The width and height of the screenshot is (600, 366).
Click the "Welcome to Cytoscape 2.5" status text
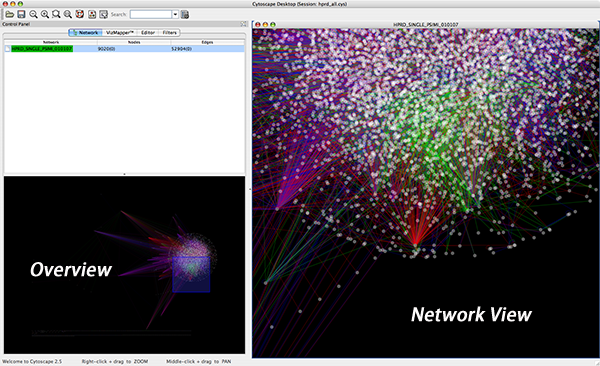(32, 361)
